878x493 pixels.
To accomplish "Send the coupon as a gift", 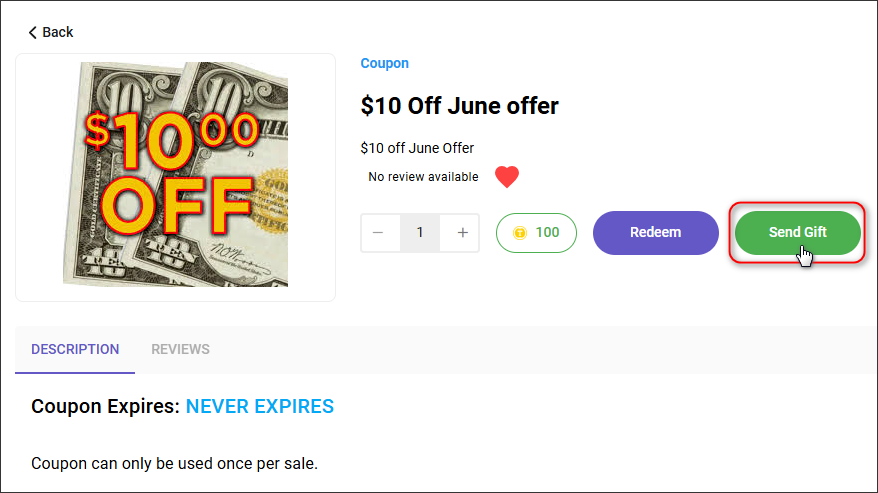I will [797, 232].
